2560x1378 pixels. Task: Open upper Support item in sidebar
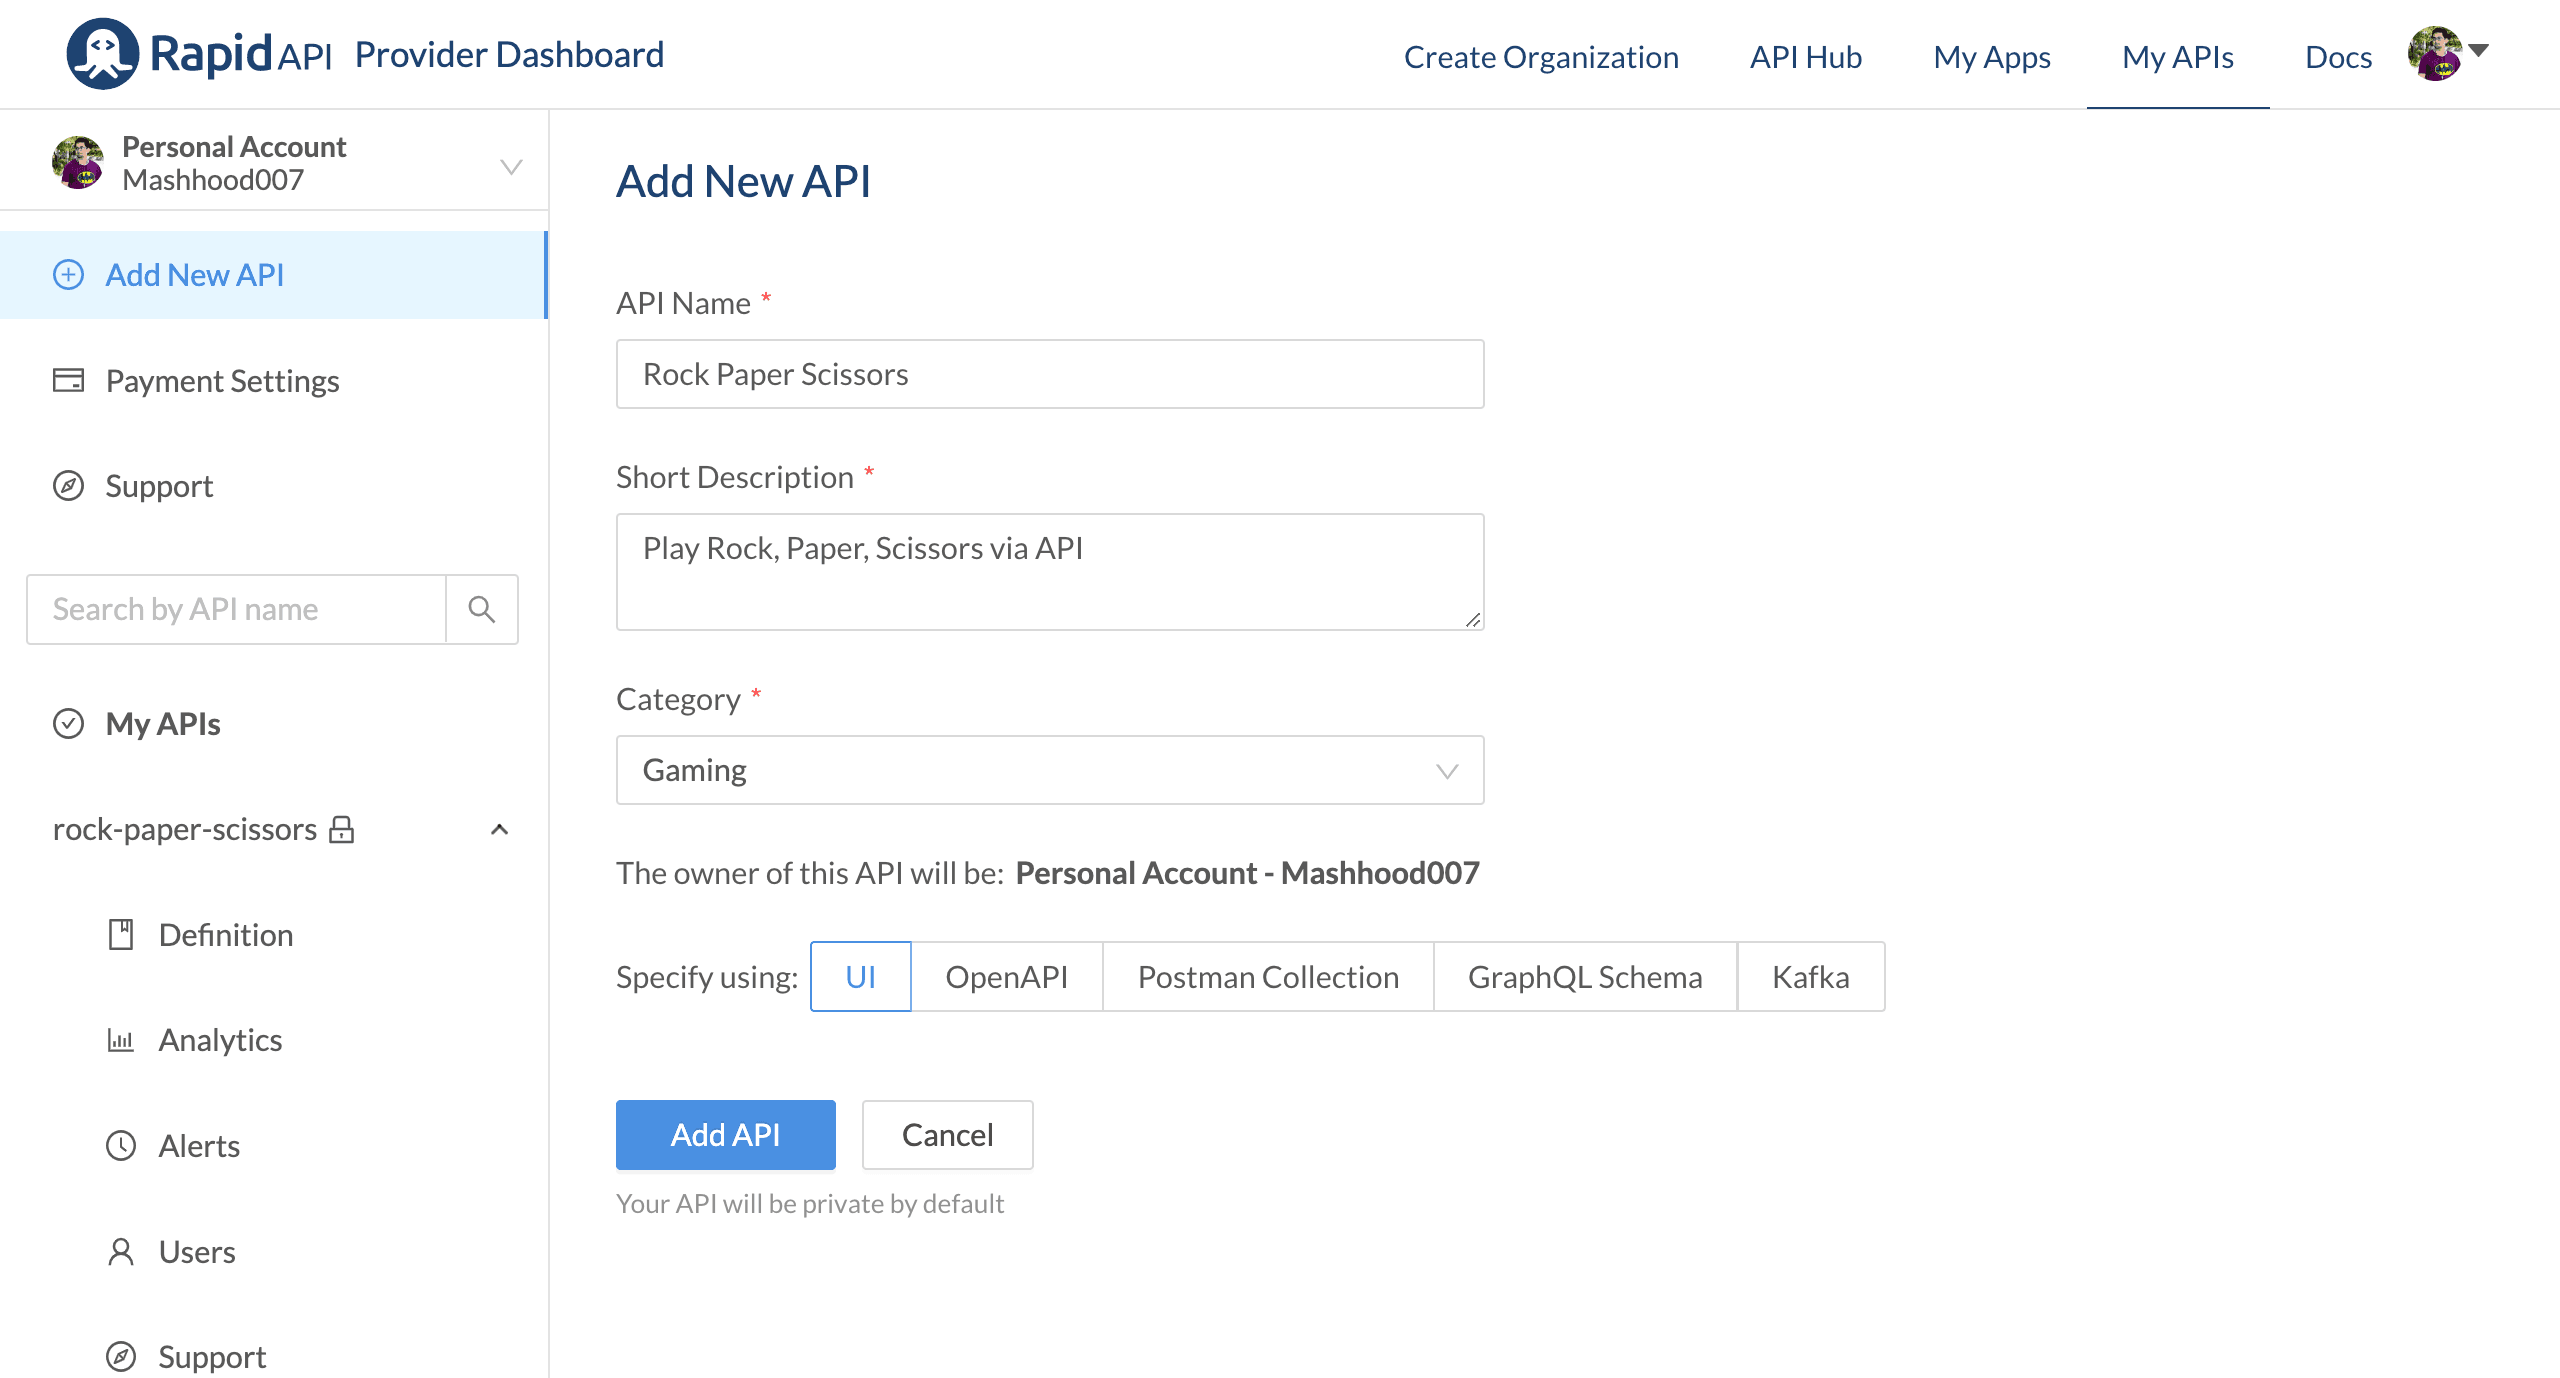tap(273, 486)
